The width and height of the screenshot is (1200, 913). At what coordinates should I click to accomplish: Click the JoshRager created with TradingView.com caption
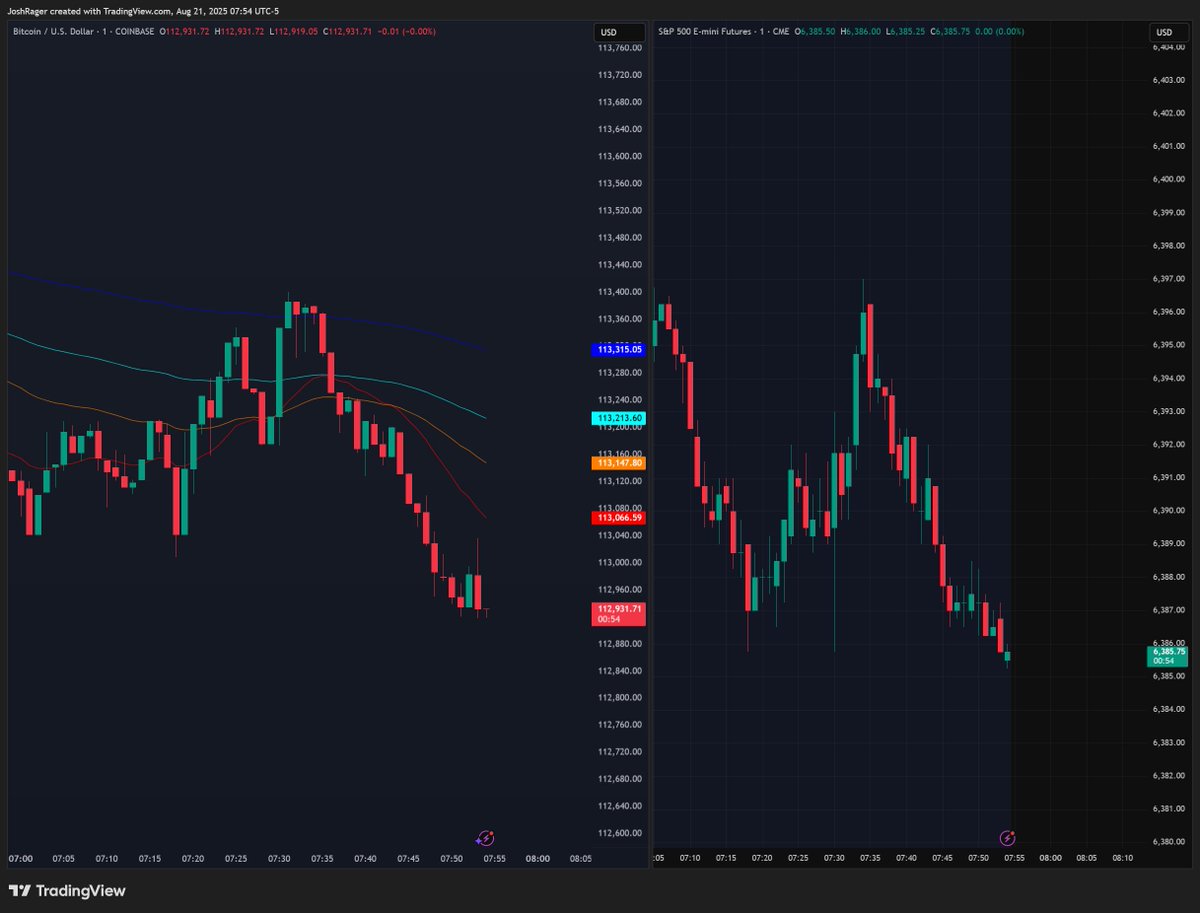click(x=143, y=11)
